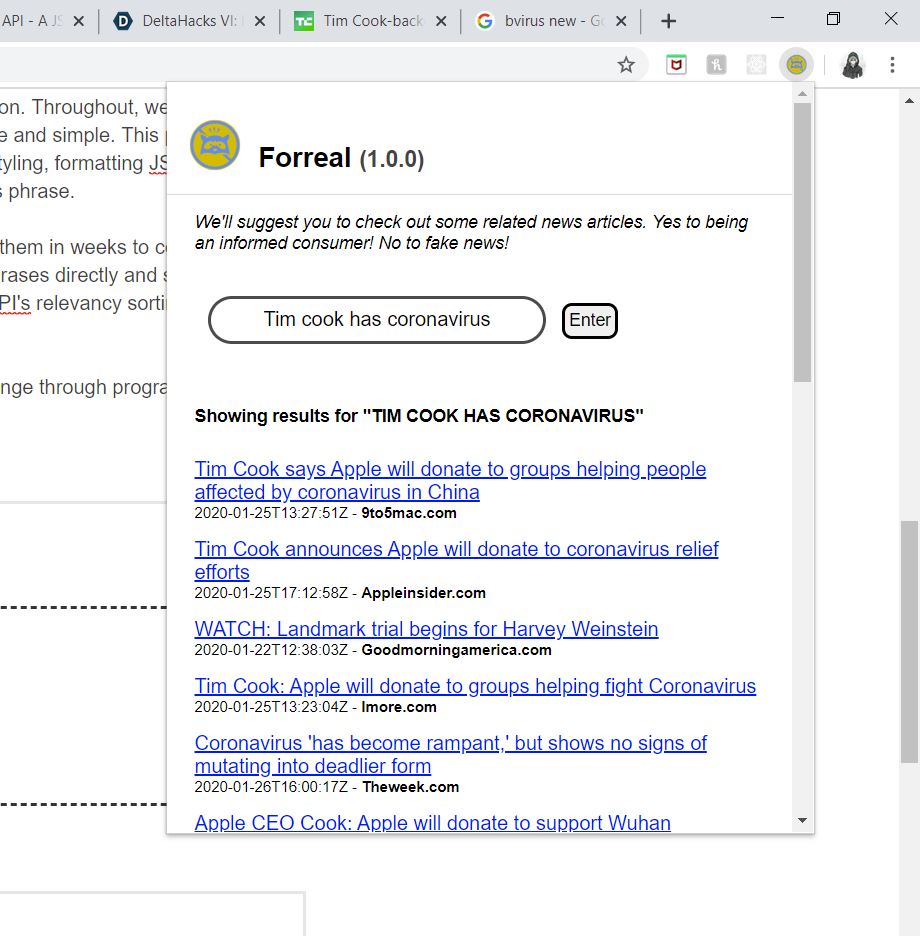The image size is (920, 936).
Task: Click the timestamp 2020-01-25T13:27:51Z
Action: [x=271, y=513]
